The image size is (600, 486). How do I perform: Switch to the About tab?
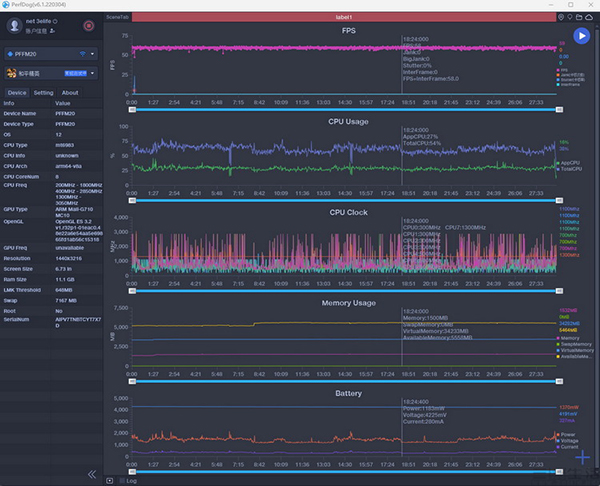pos(70,92)
